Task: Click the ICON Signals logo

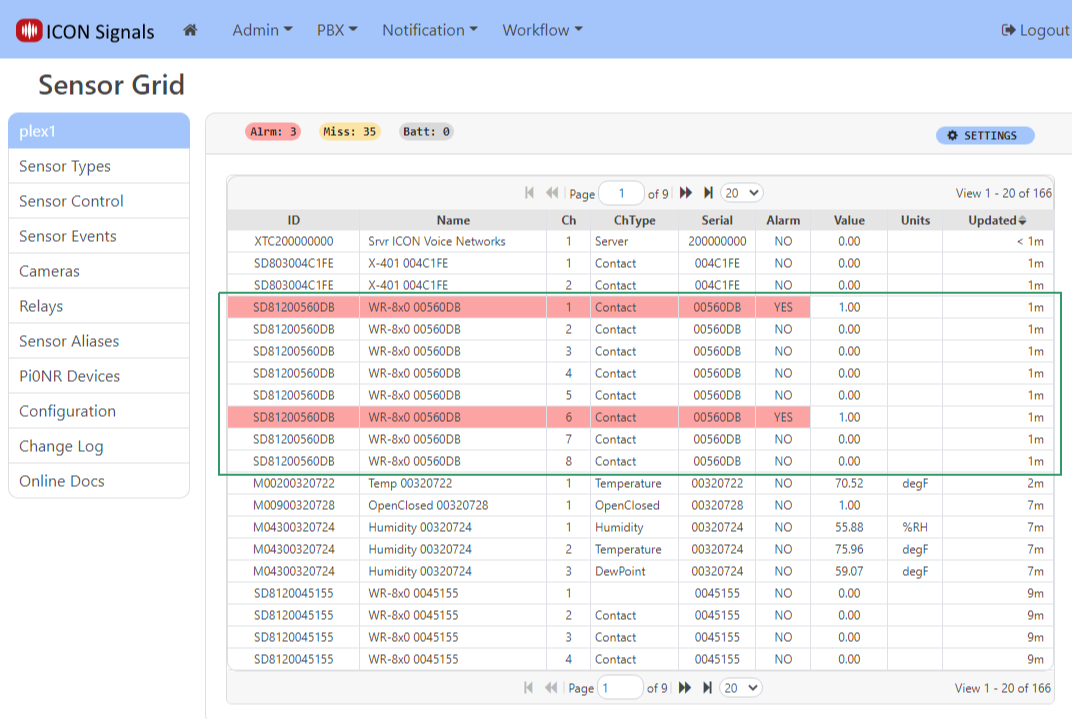Action: click(86, 31)
